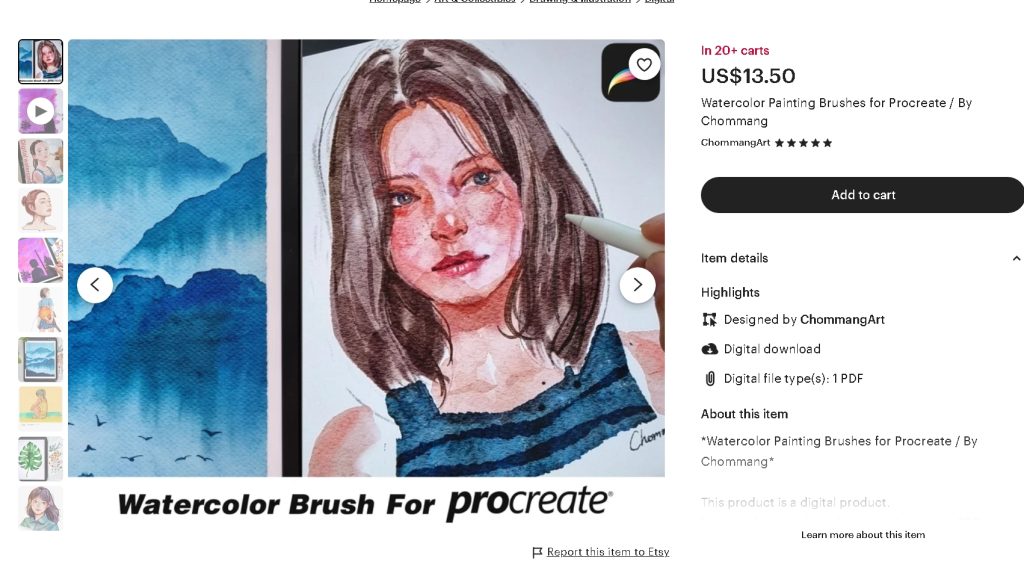Open the ChommangArt shop link
Image resolution: width=1024 pixels, height=579 pixels.
(x=735, y=143)
